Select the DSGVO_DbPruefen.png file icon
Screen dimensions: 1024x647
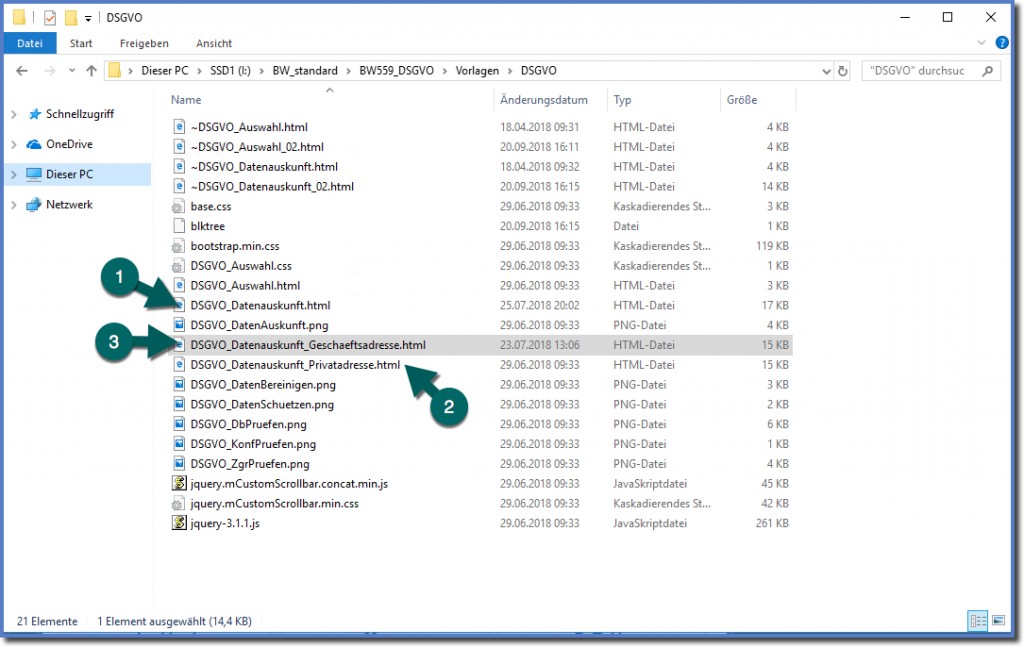(180, 424)
